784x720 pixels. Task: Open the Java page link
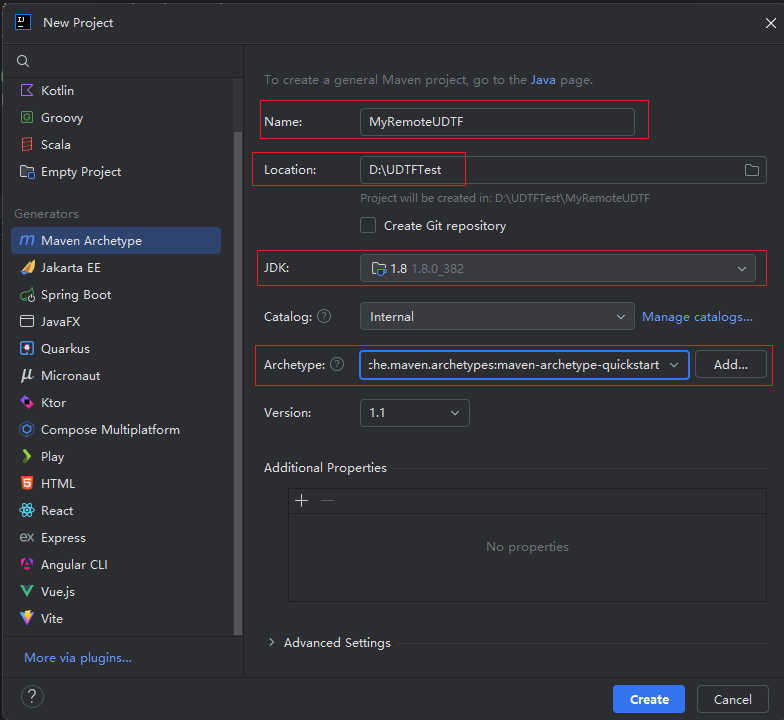pyautogui.click(x=543, y=80)
